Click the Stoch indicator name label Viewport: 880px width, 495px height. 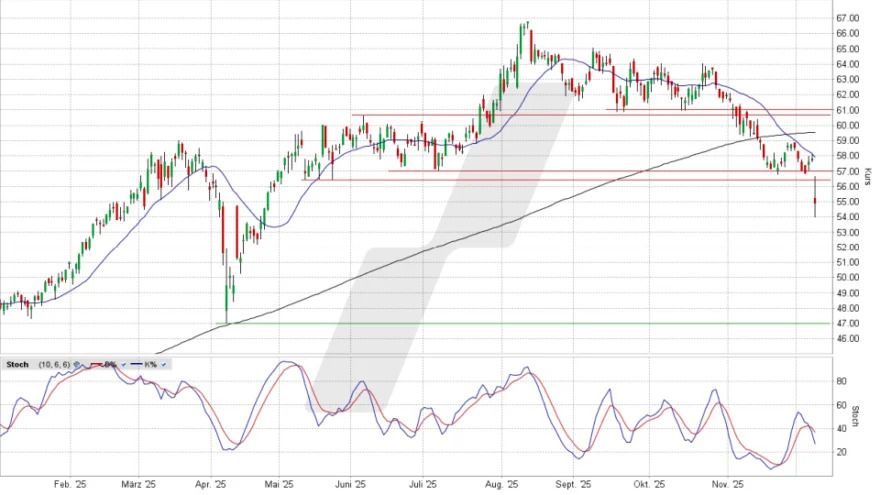[17, 364]
